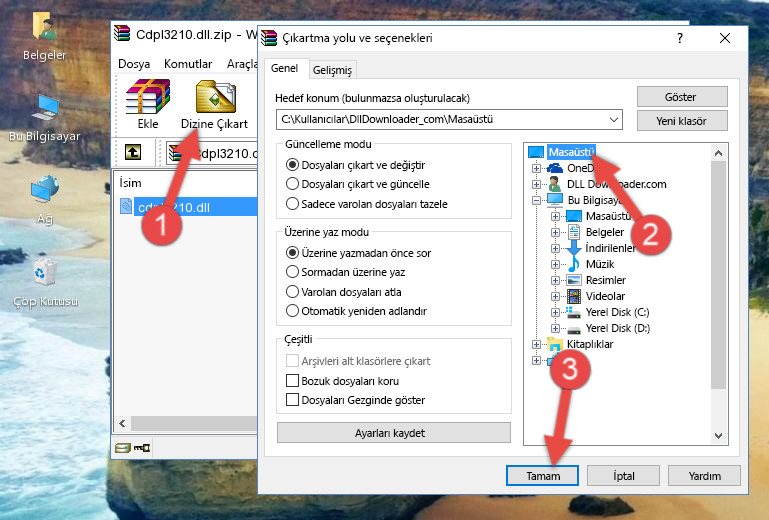The width and height of the screenshot is (769, 520).
Task: Open the Komutlar menu in WinRAR
Action: (188, 64)
